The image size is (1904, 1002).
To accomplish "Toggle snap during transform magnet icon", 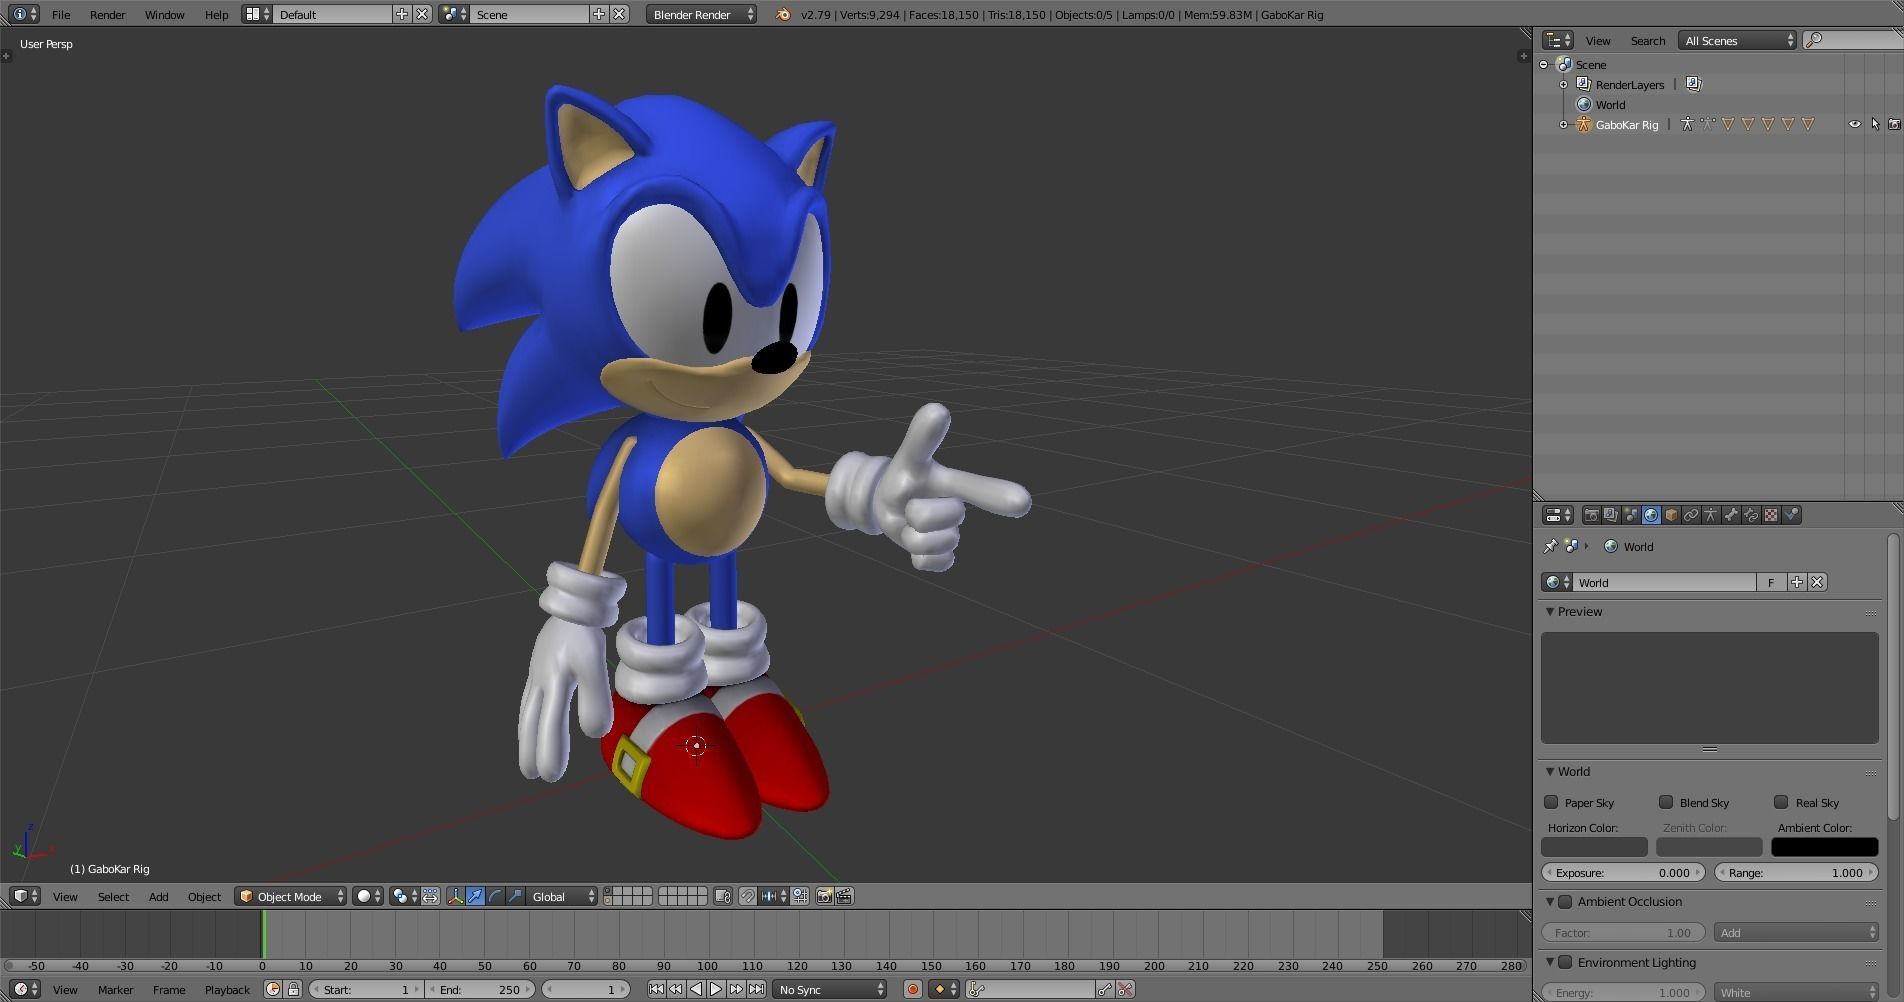I will click(x=747, y=896).
